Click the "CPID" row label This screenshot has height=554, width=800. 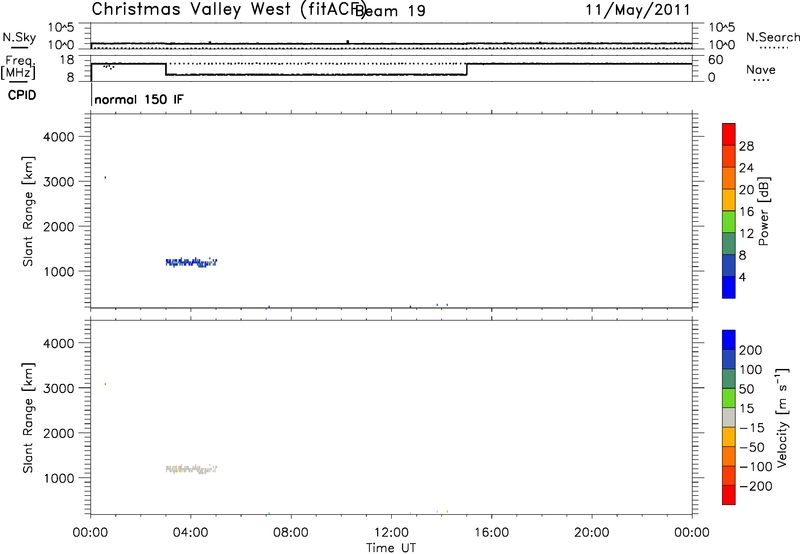click(x=22, y=95)
